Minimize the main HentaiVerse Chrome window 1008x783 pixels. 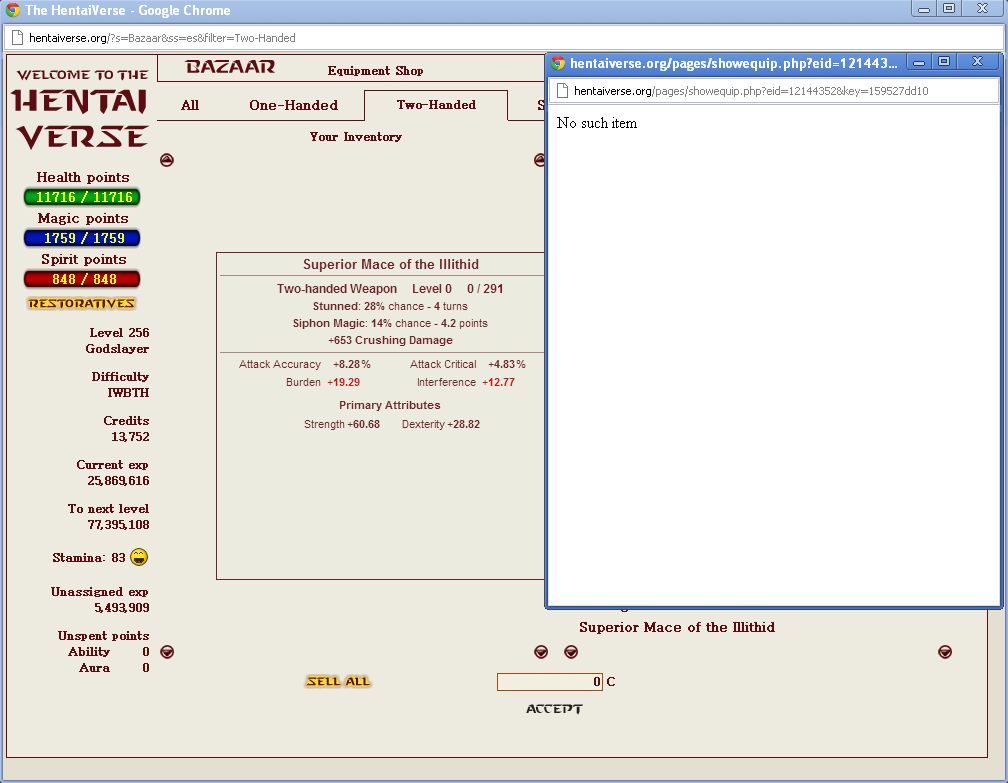tap(924, 9)
